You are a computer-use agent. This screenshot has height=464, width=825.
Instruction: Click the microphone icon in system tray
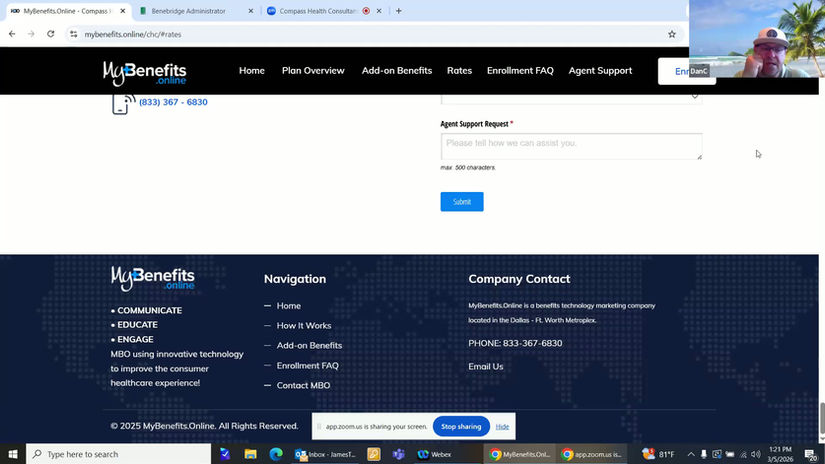(703, 454)
